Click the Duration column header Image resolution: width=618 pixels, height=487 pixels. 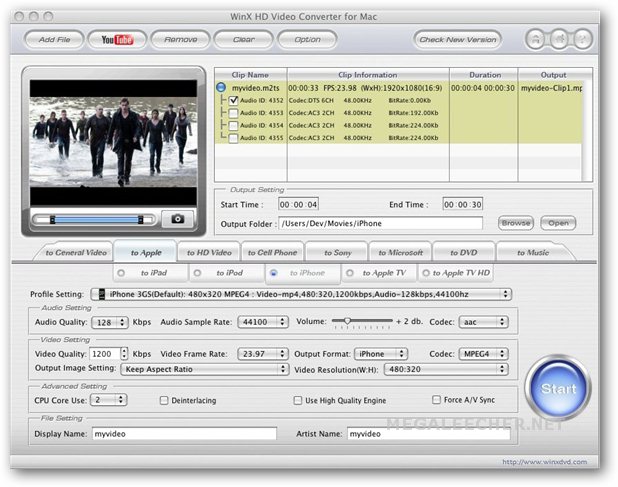[484, 74]
